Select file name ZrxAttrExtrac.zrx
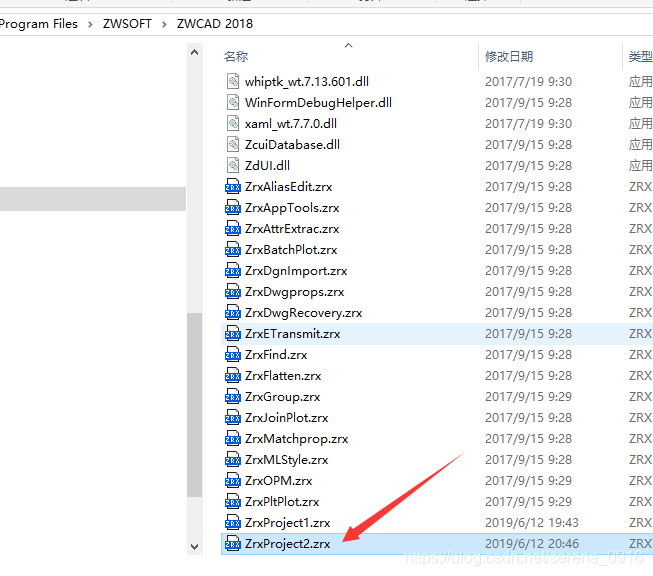Image resolution: width=653 pixels, height=576 pixels. (292, 228)
